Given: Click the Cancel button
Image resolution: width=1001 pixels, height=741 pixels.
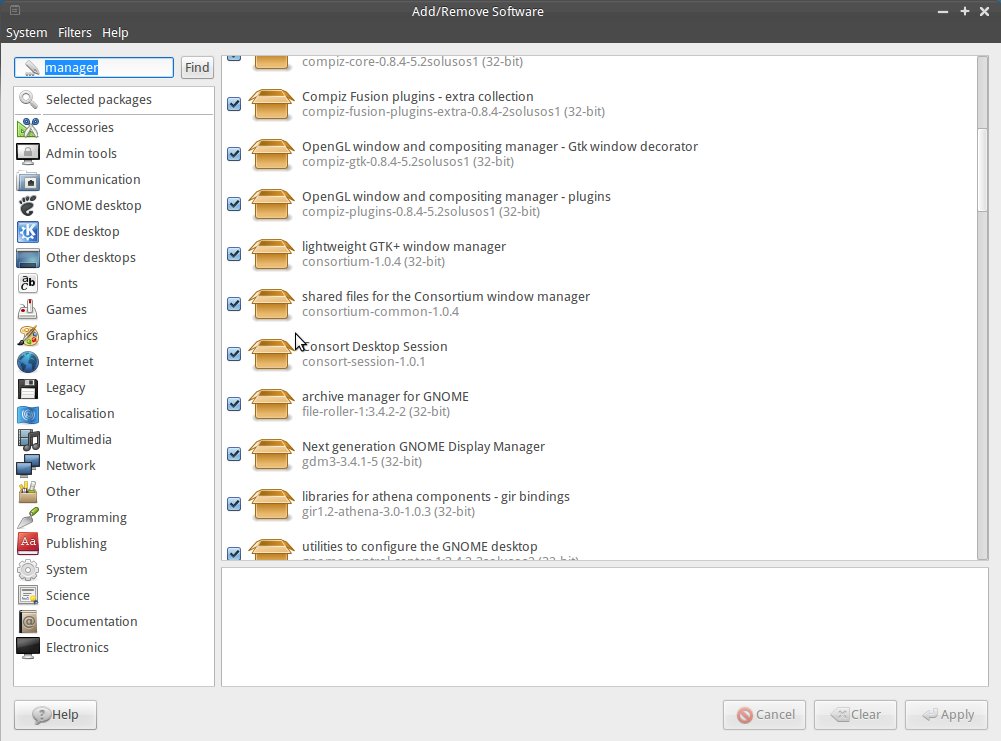Looking at the screenshot, I should point(764,715).
